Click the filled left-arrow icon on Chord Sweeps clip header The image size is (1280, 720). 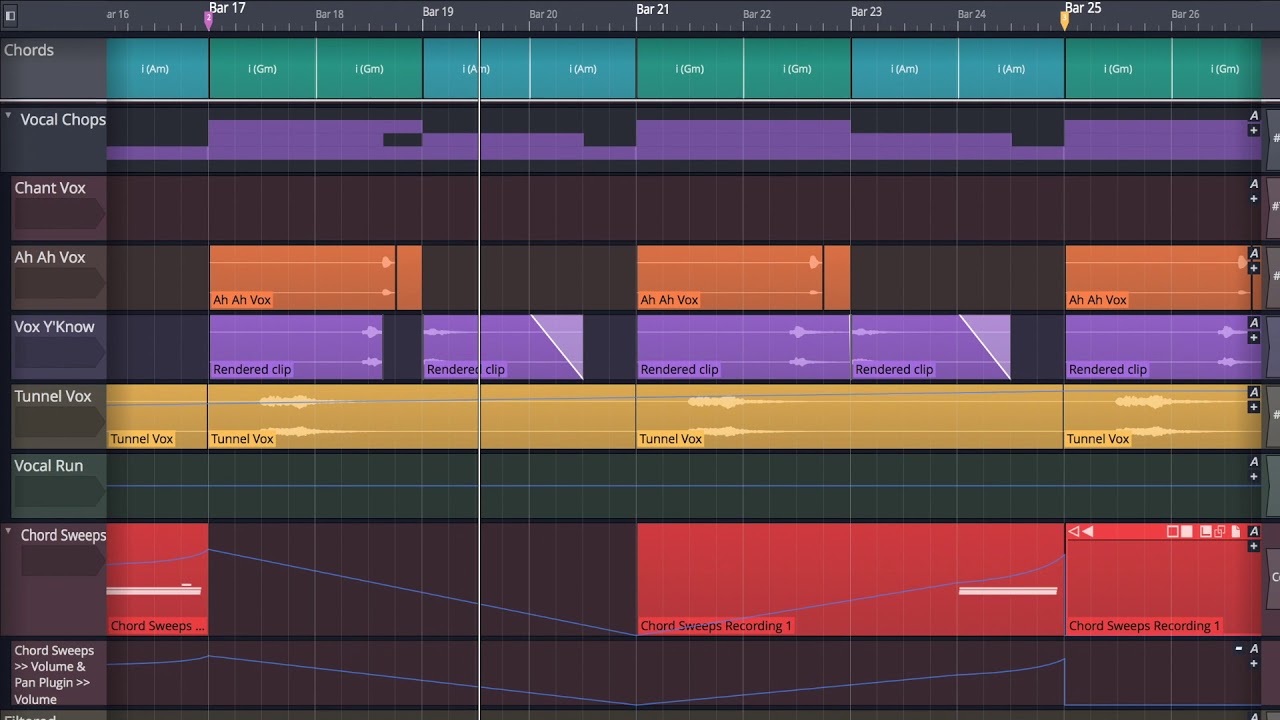[x=1087, y=532]
